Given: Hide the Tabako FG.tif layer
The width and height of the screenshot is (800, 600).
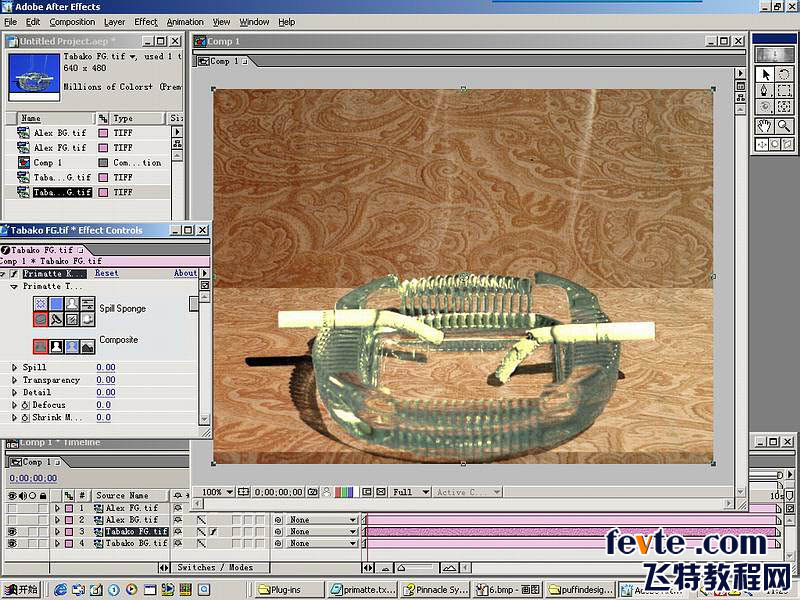Looking at the screenshot, I should pyautogui.click(x=12, y=532).
